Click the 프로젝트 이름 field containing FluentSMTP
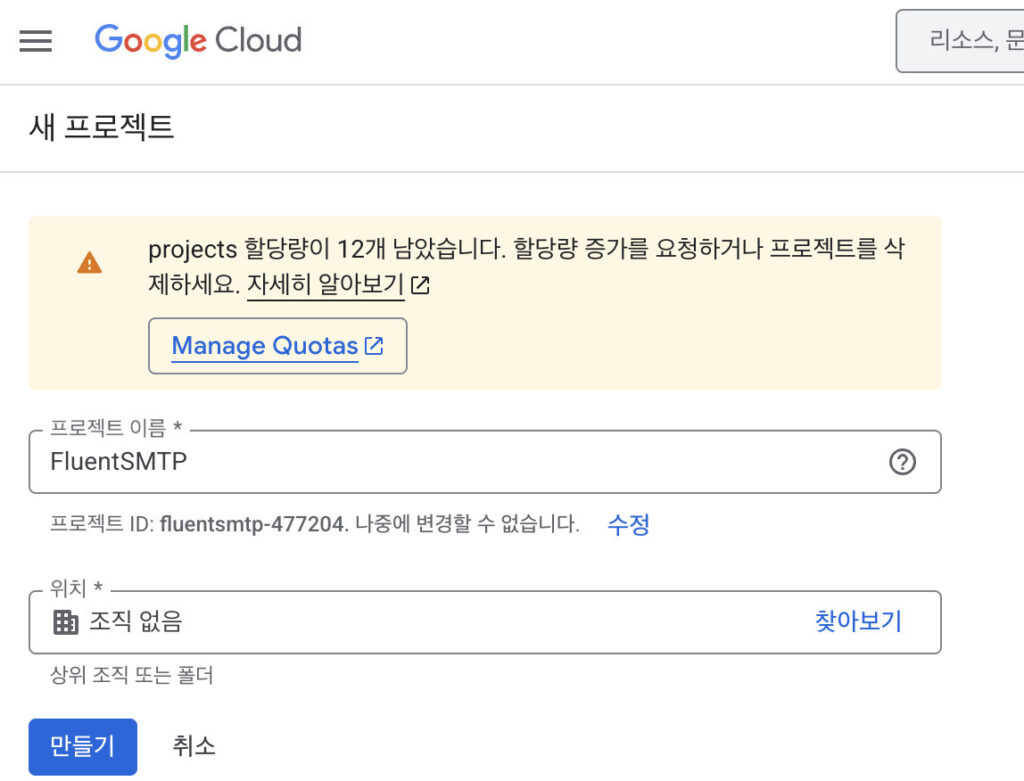 [485, 462]
